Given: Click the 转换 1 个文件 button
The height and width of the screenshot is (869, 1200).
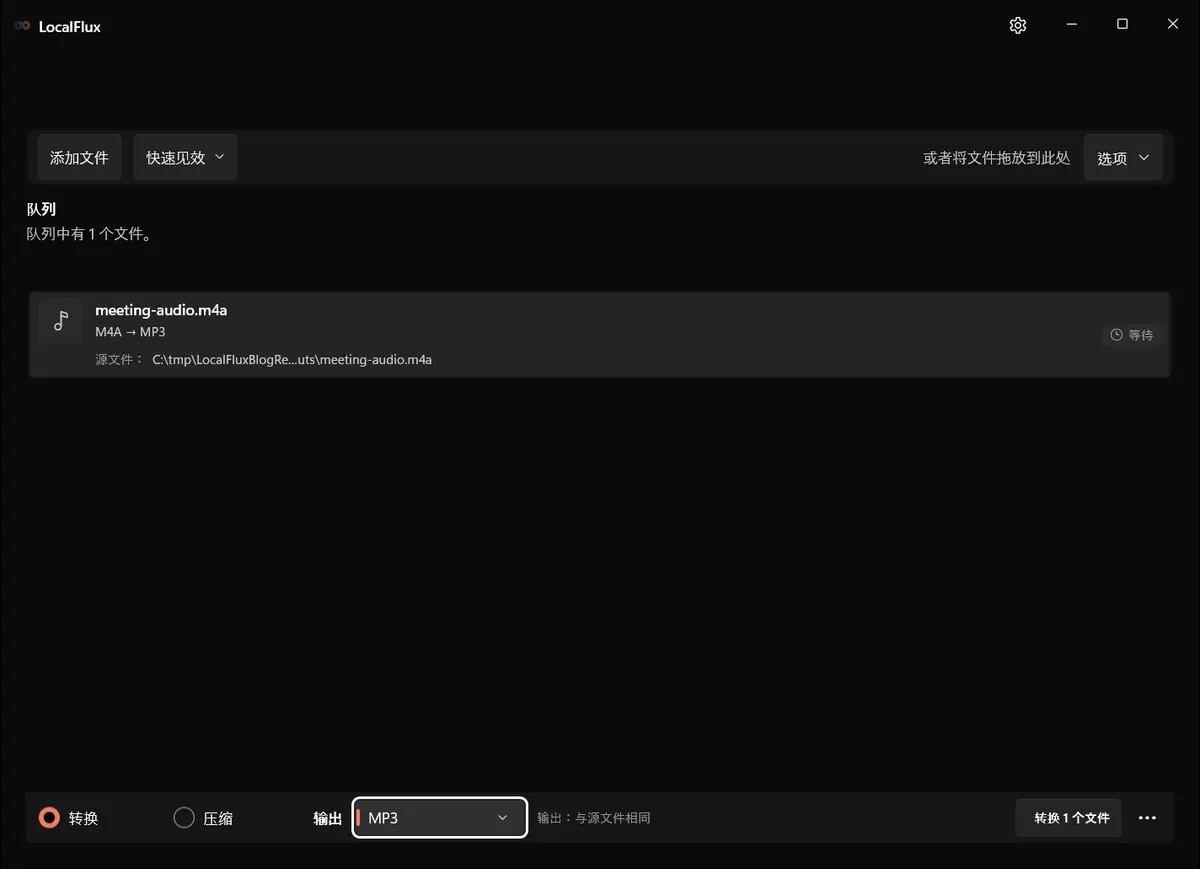Looking at the screenshot, I should [x=1069, y=818].
